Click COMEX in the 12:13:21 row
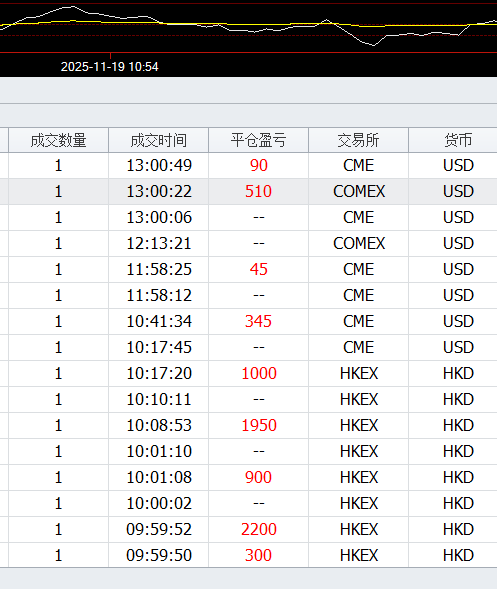This screenshot has width=497, height=589. coord(359,243)
